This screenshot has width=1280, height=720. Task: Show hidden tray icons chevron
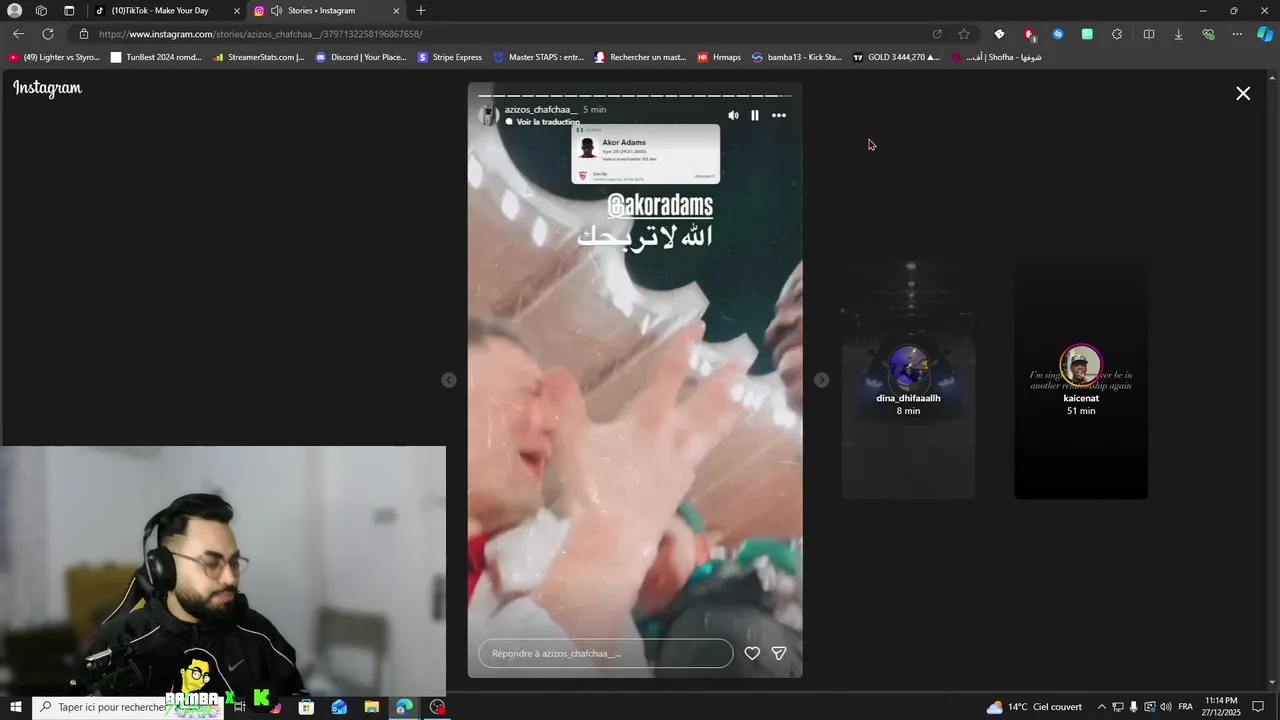[1102, 707]
